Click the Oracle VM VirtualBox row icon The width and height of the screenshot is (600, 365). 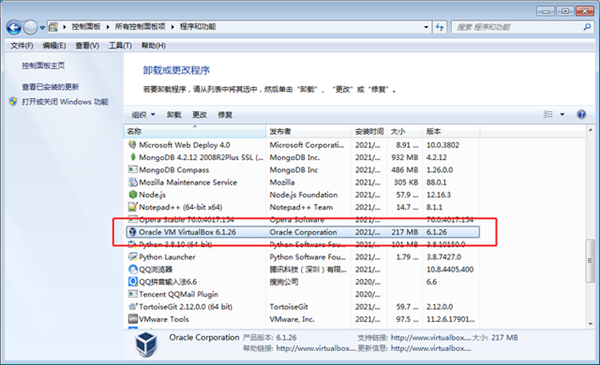[x=132, y=232]
